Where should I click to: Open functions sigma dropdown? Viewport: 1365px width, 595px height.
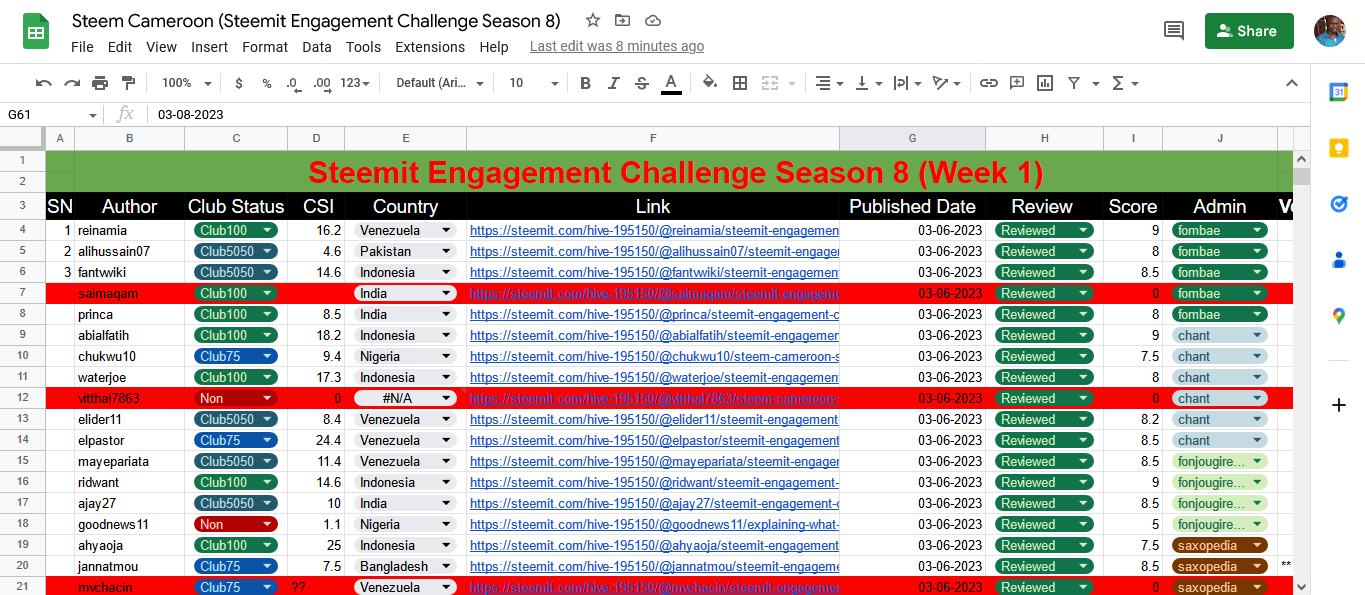(x=1124, y=83)
